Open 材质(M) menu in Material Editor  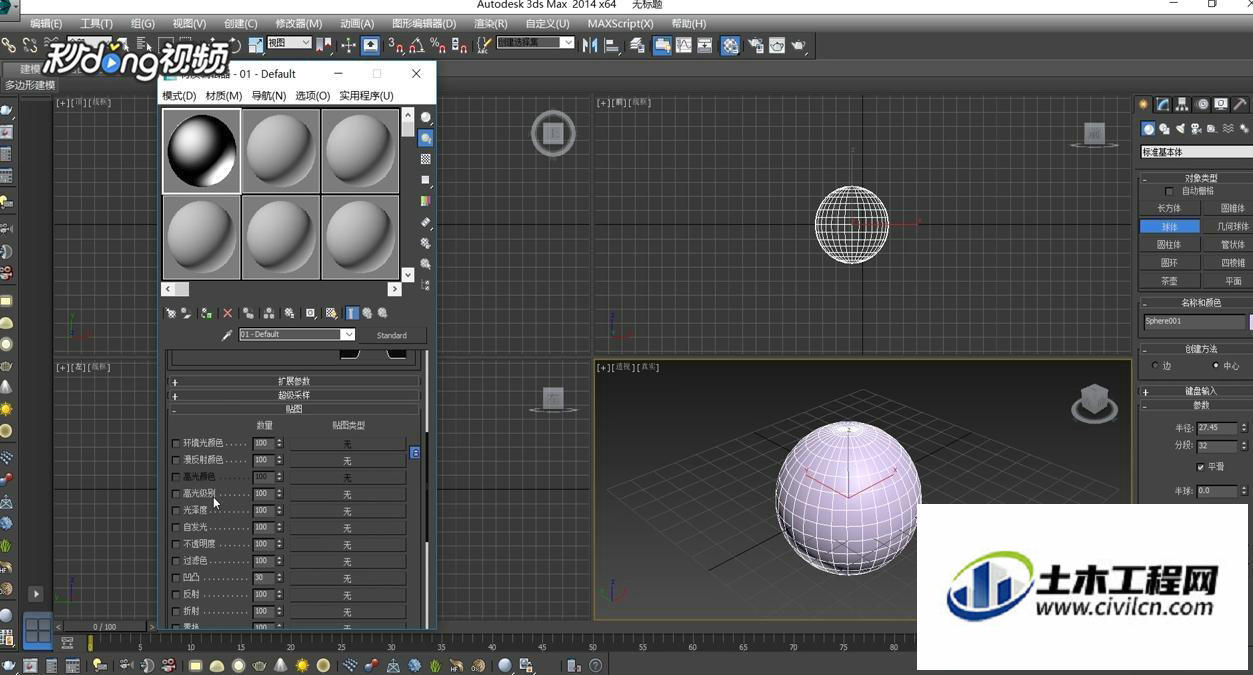[x=224, y=96]
